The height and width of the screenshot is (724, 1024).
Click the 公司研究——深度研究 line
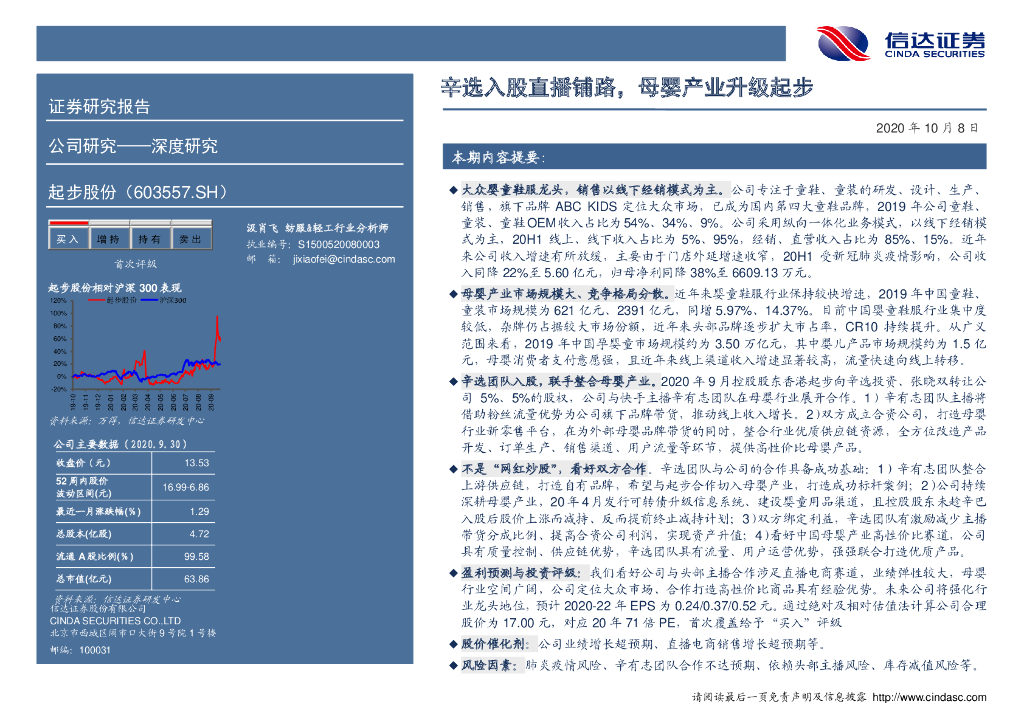coord(133,146)
